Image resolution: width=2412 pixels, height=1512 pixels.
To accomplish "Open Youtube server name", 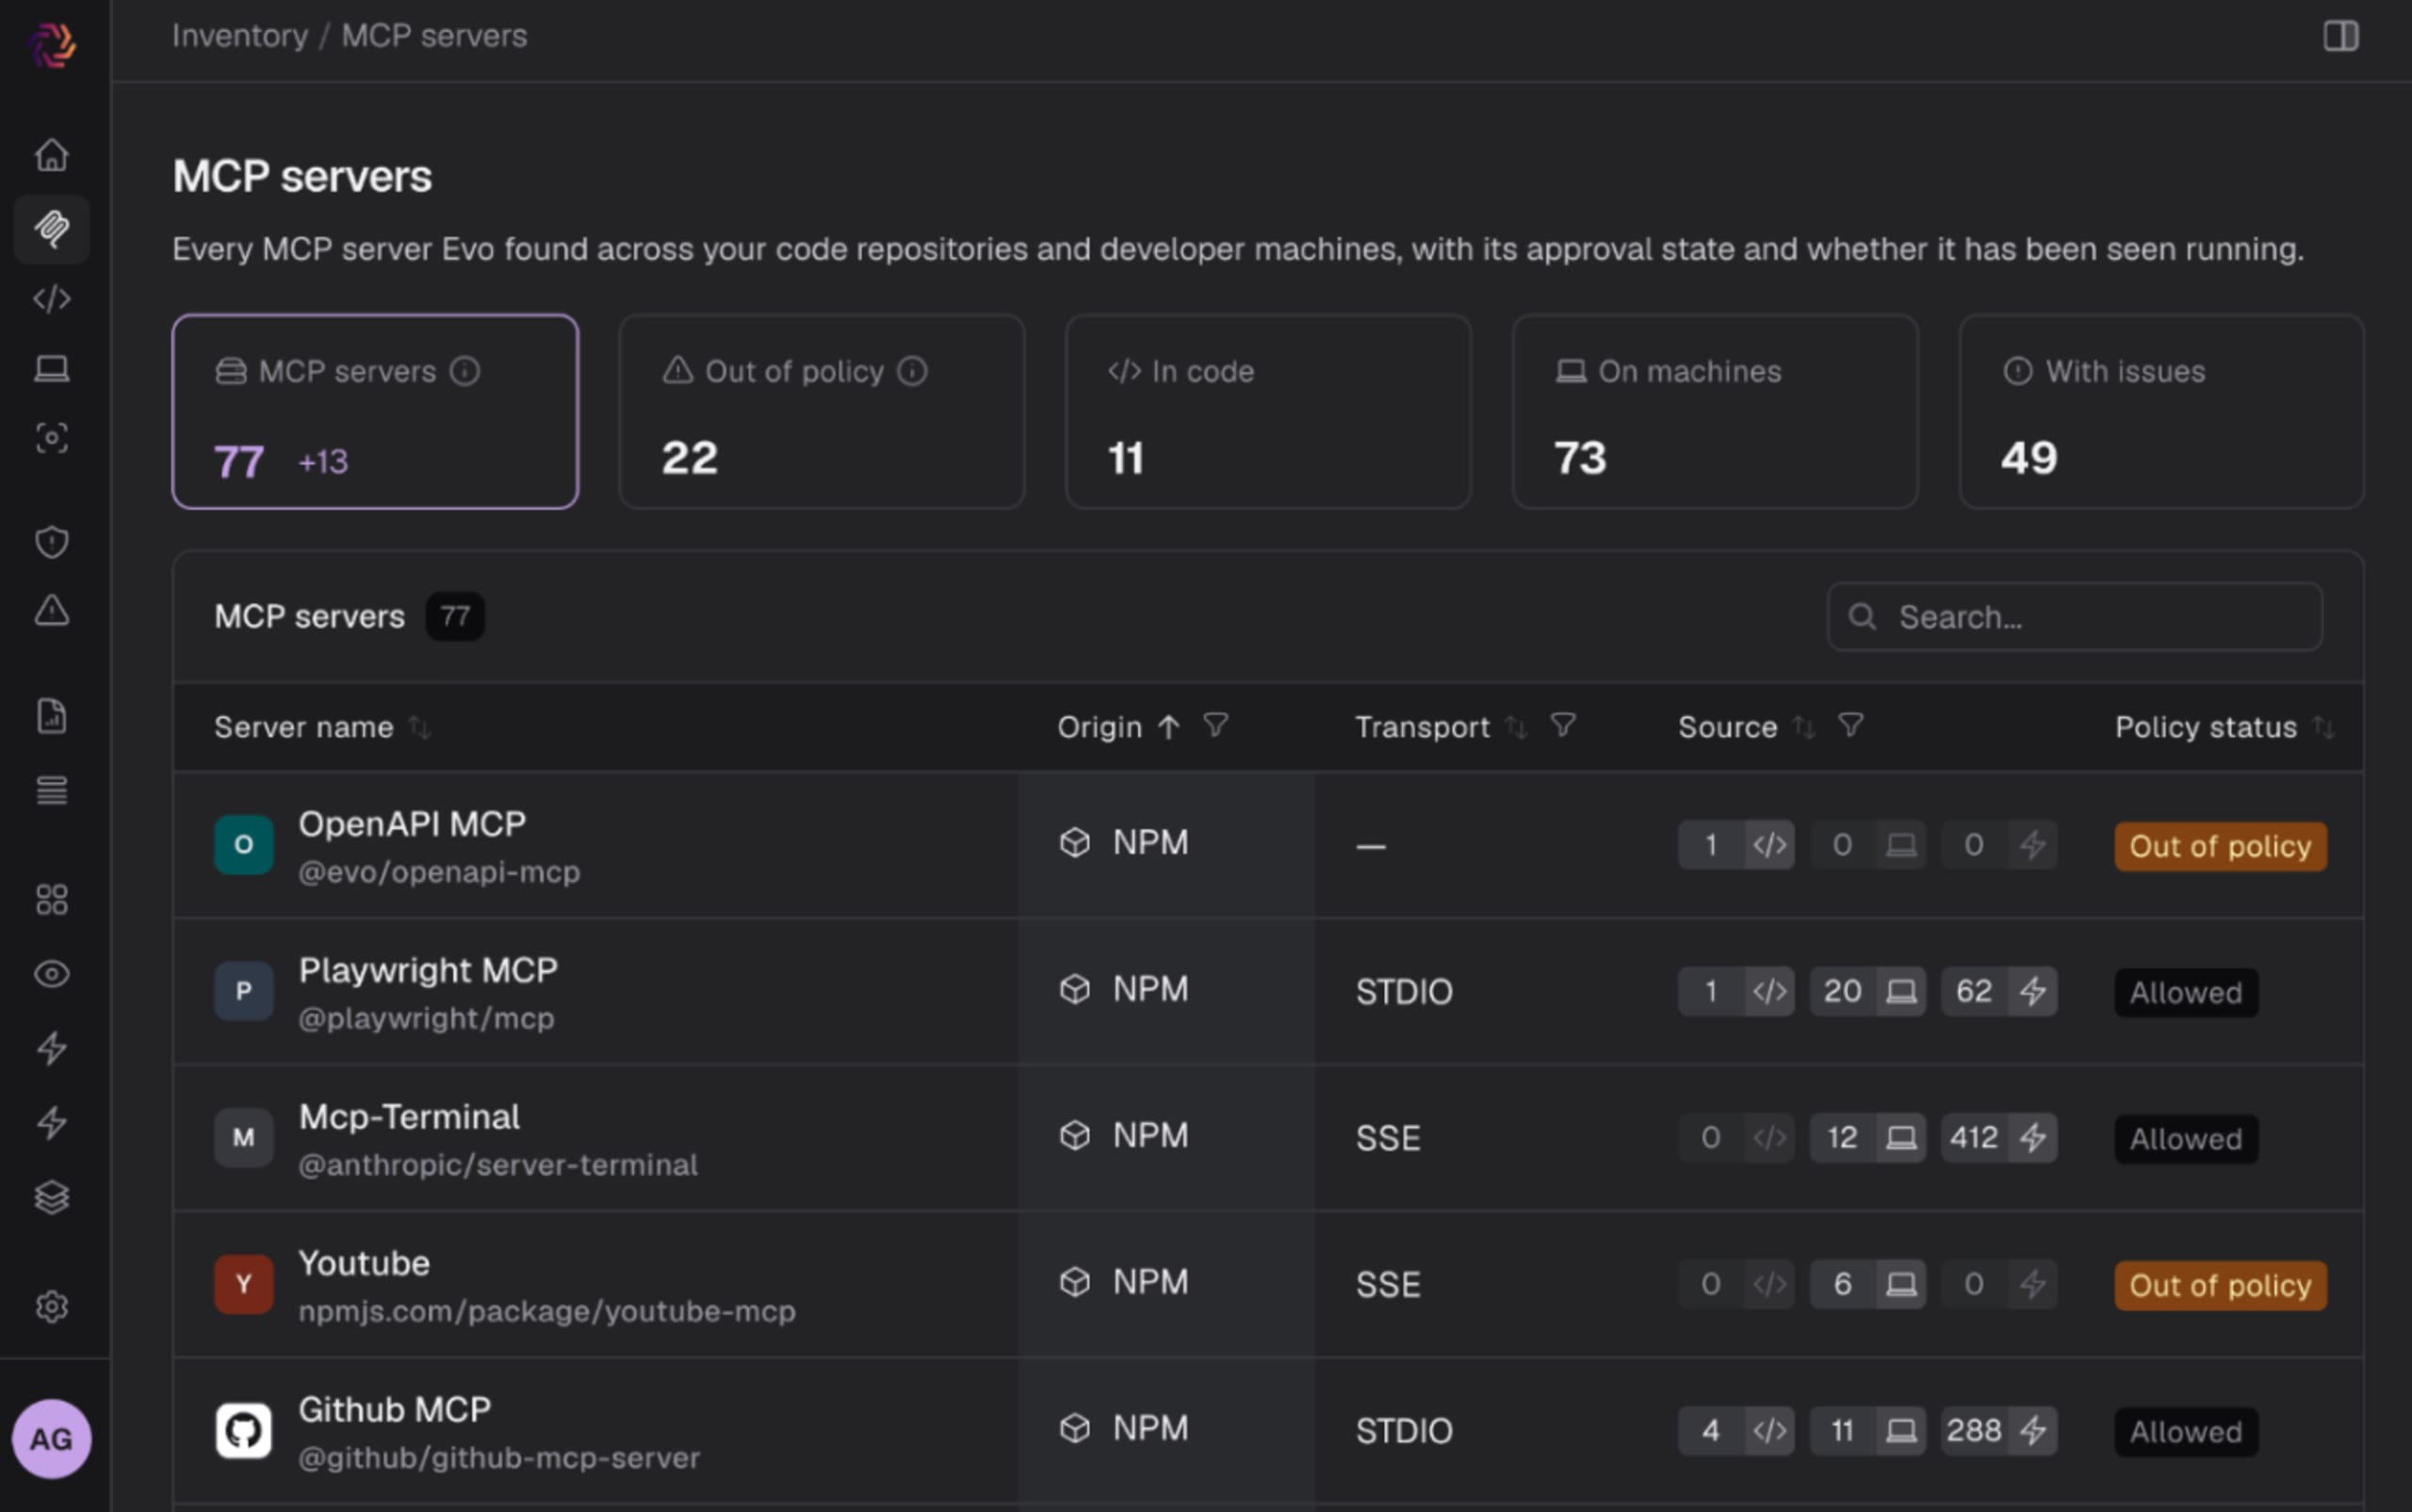I will pos(364,1263).
